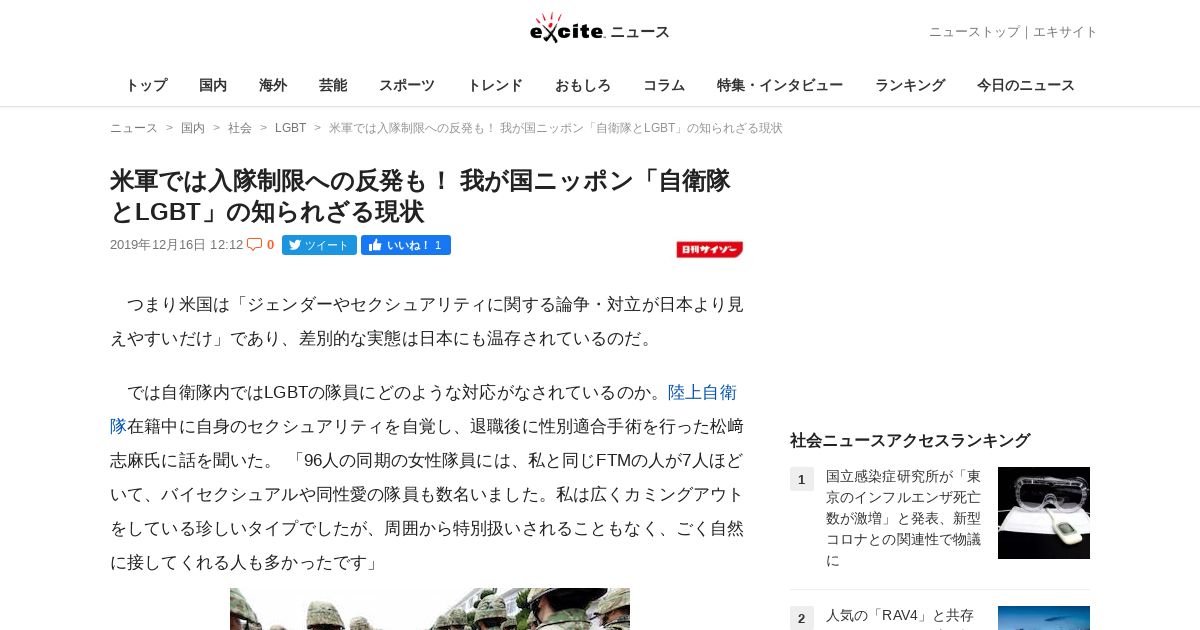This screenshot has width=1200, height=630.
Task: Click the ニュース breadcrumb link
Action: [x=134, y=128]
